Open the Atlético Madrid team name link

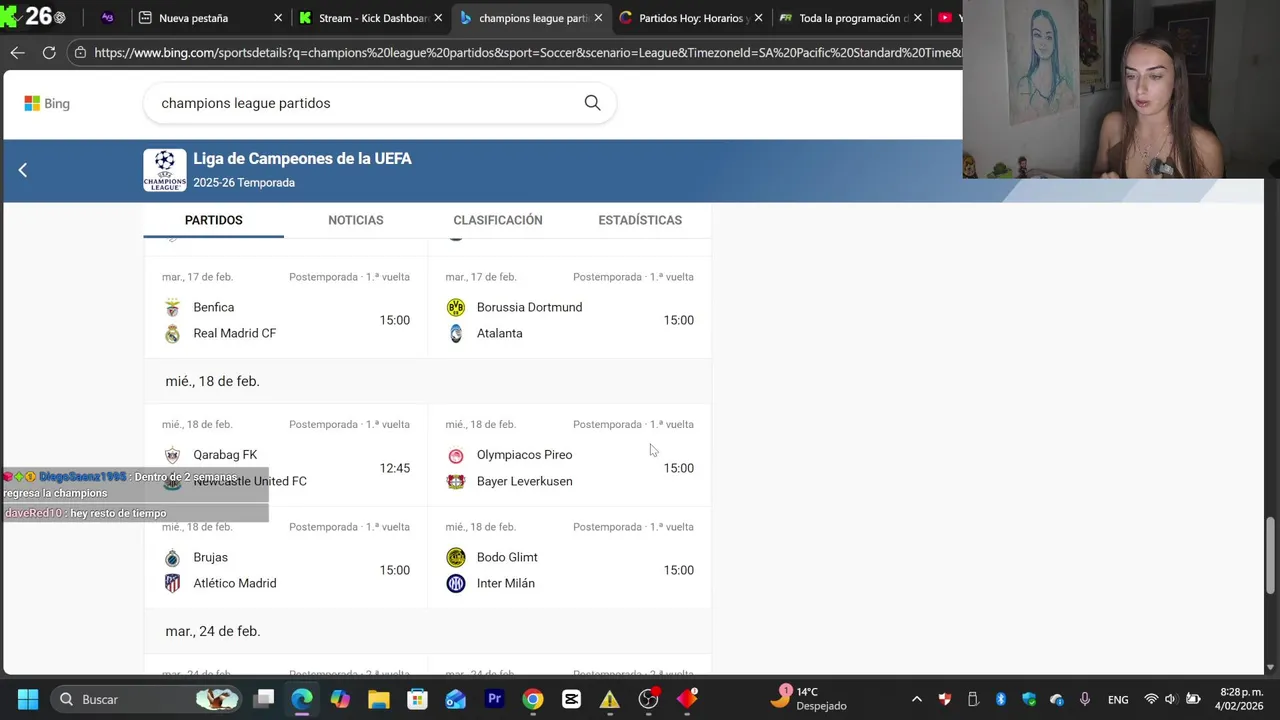(x=235, y=583)
